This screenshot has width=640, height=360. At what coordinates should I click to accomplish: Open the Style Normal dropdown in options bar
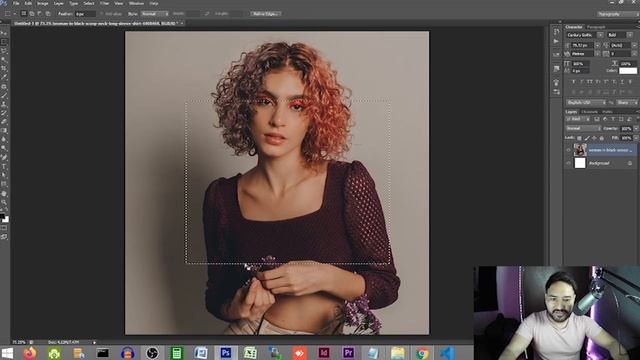click(x=155, y=14)
